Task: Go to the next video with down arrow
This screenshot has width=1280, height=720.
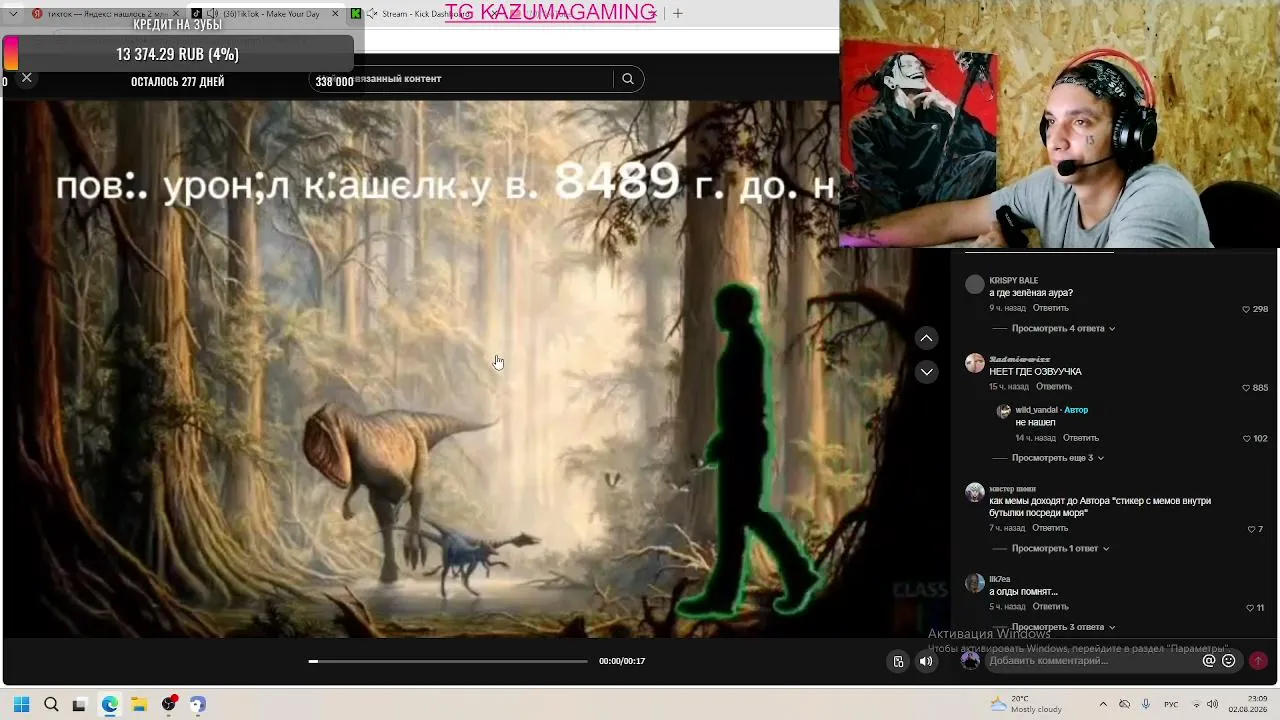Action: coord(926,372)
